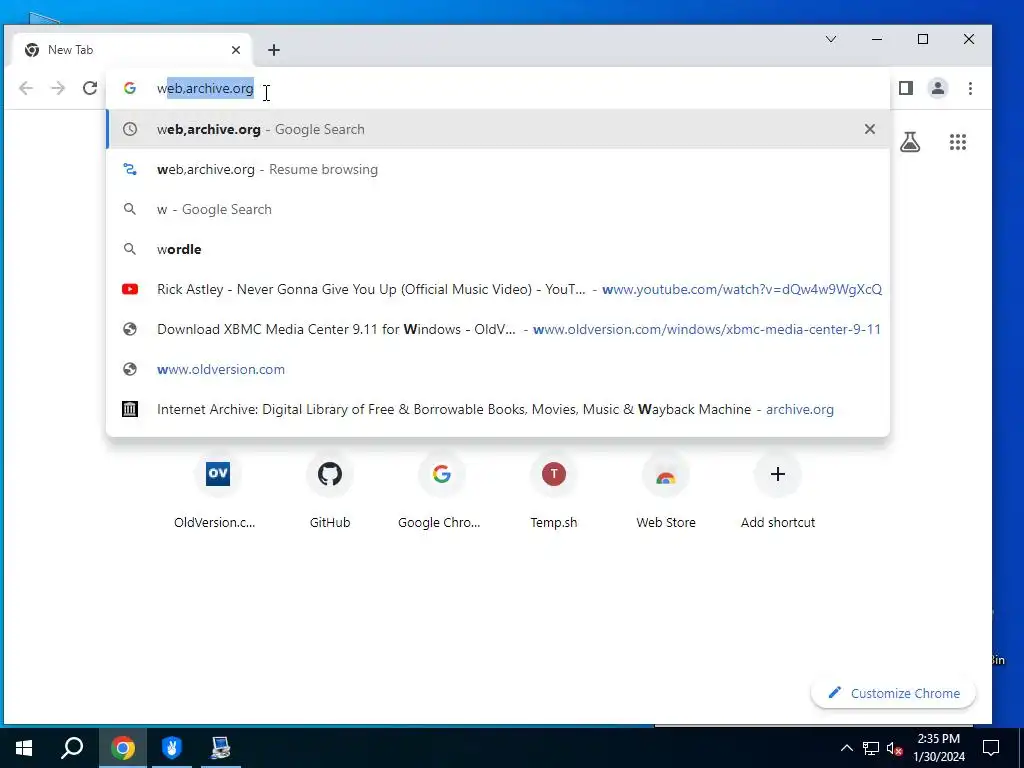Open the Chrome profile avatar
The height and width of the screenshot is (768, 1024).
pos(938,88)
